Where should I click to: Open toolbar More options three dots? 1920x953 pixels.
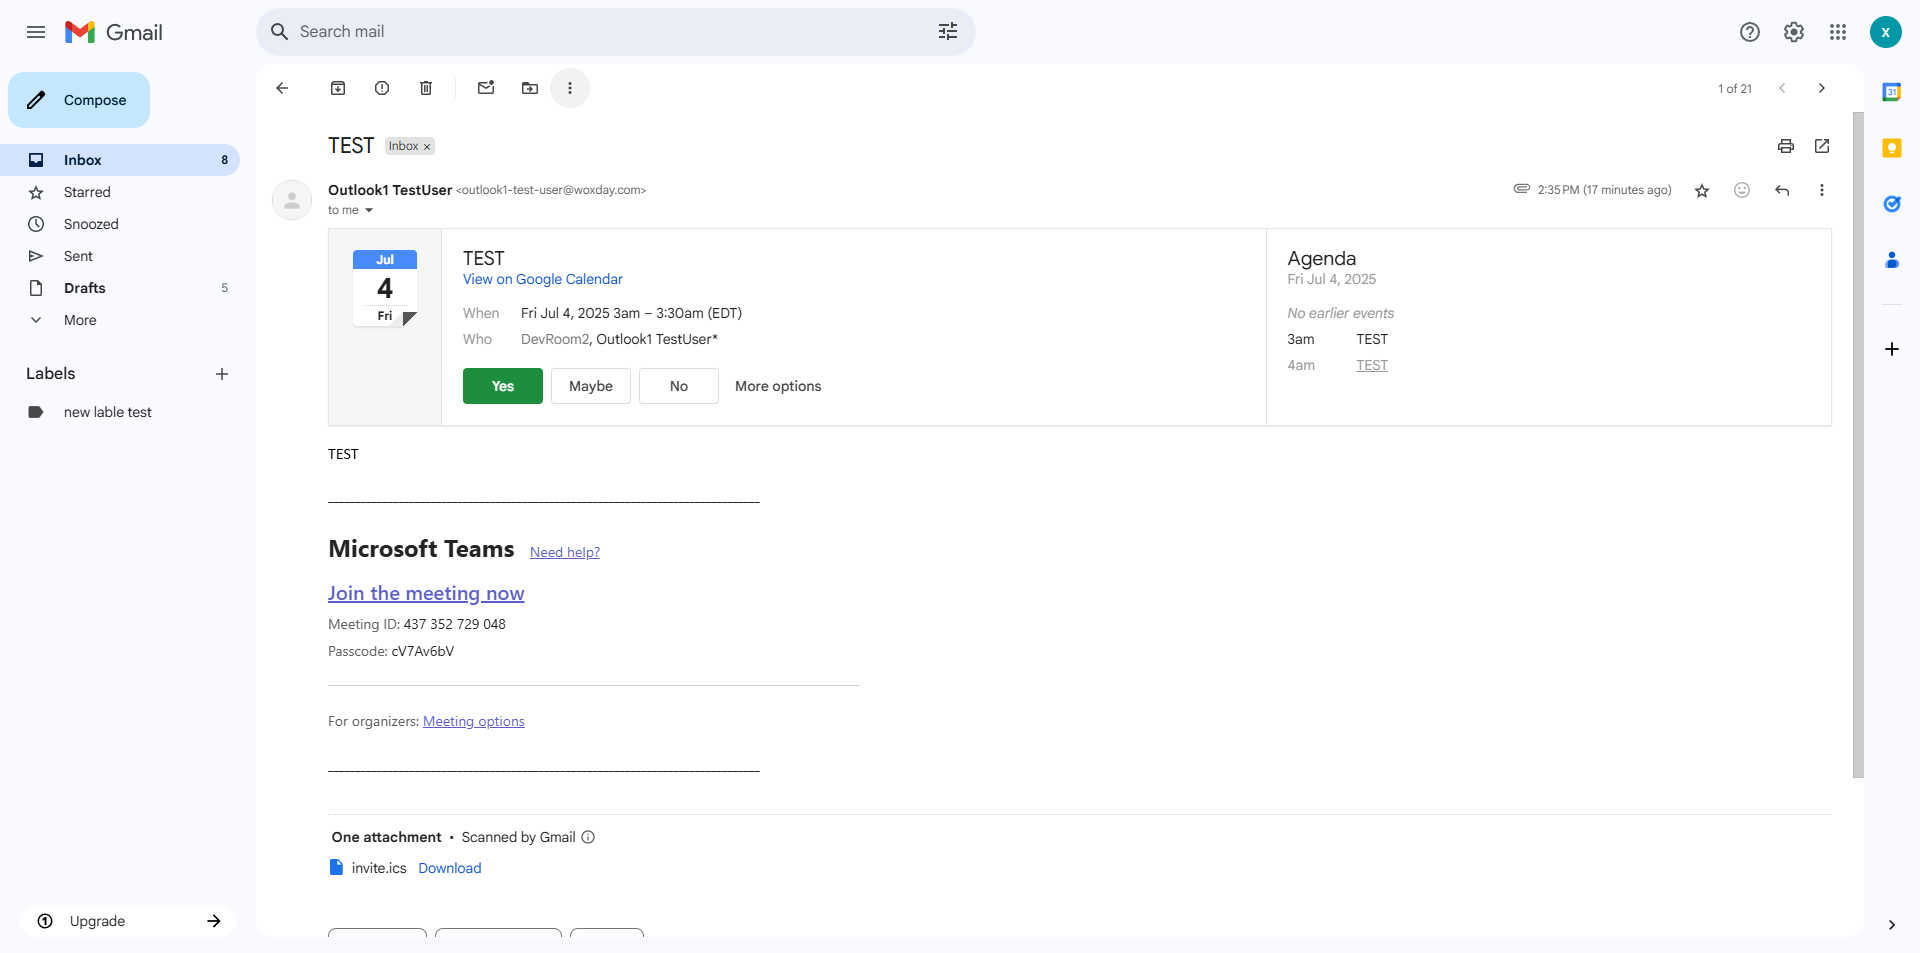(570, 88)
